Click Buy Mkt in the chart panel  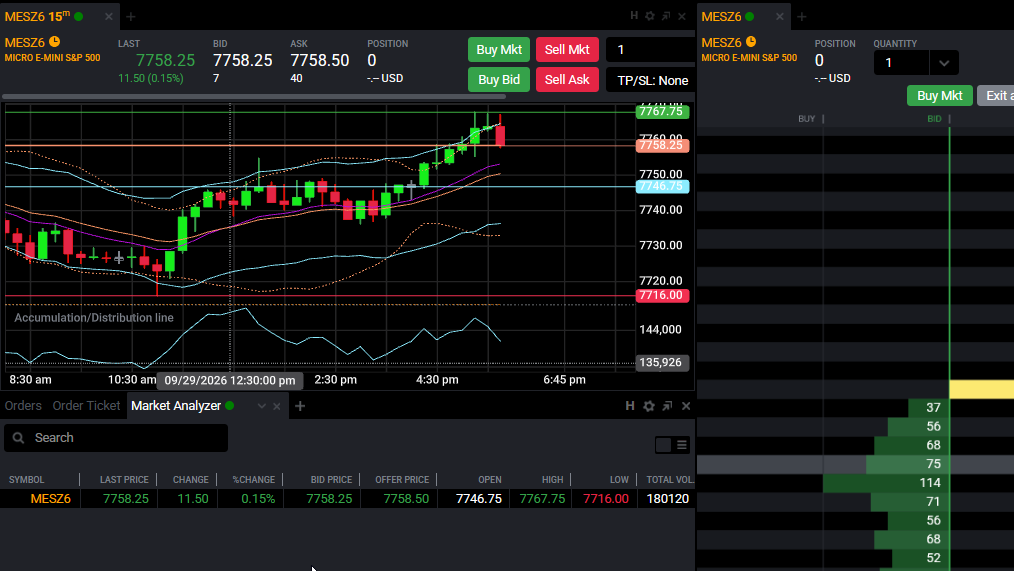pyautogui.click(x=499, y=50)
